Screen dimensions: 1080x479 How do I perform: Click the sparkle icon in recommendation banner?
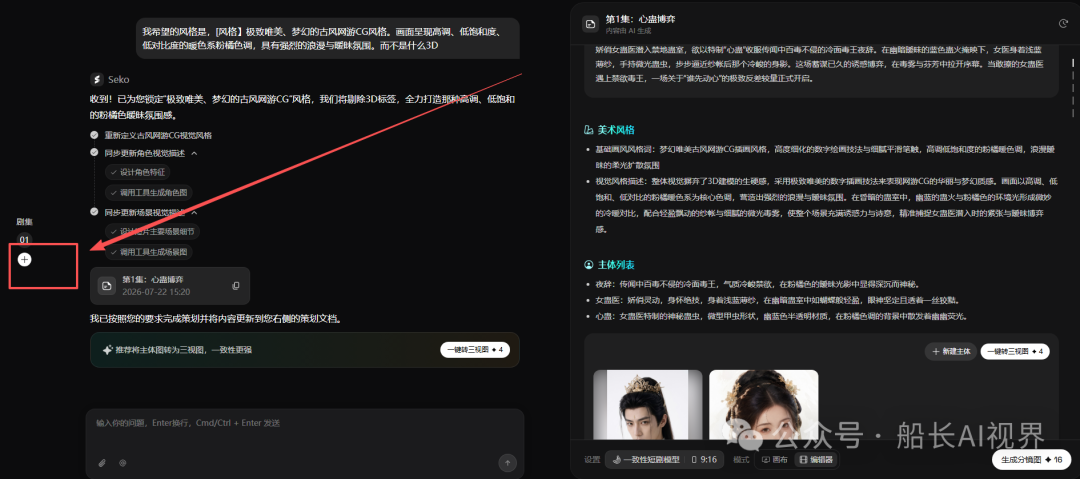pos(107,350)
